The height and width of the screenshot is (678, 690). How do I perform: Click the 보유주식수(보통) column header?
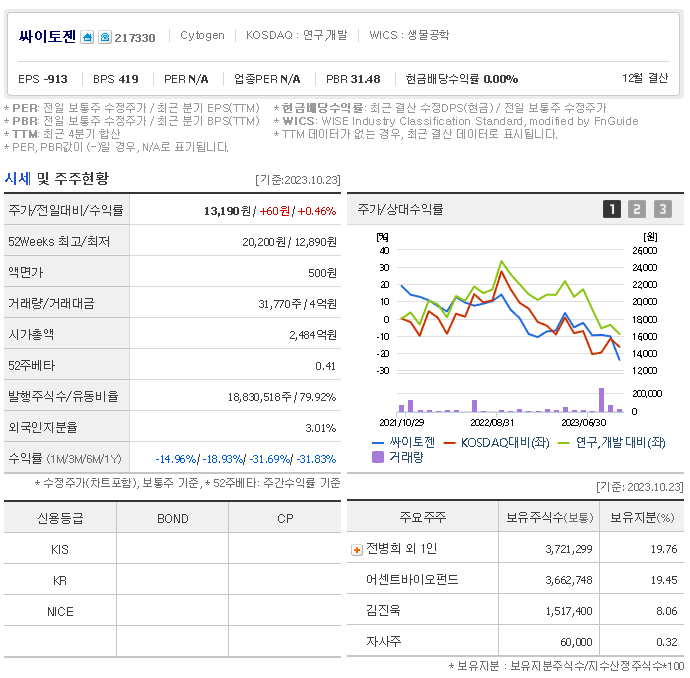coord(550,517)
